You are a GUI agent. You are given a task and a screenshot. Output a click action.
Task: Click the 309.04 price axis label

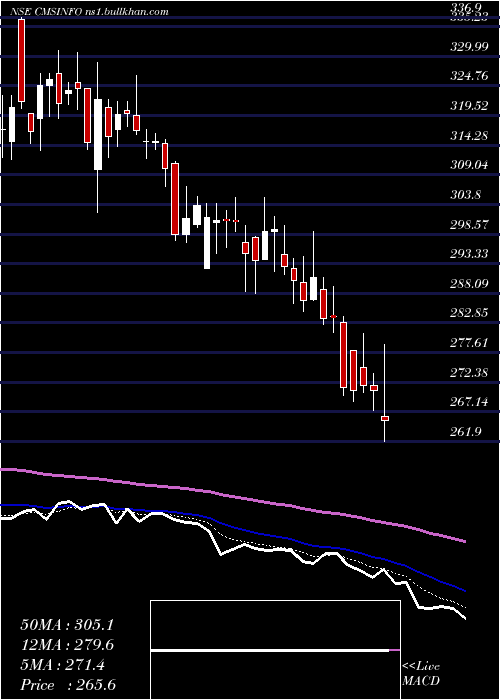(469, 165)
